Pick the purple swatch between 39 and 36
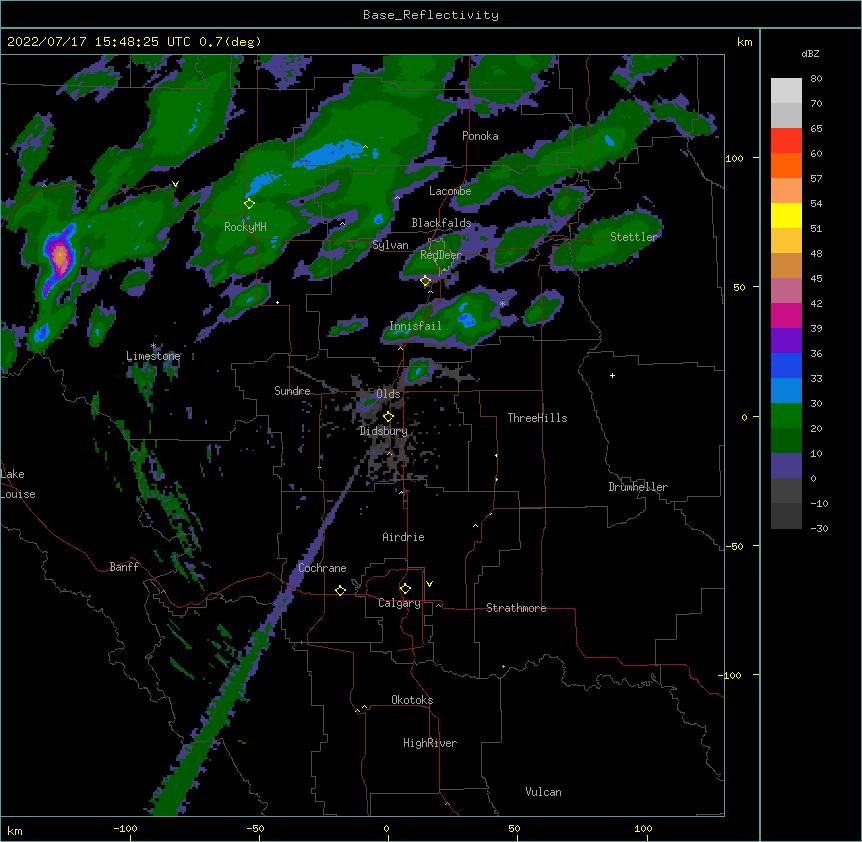 point(786,341)
